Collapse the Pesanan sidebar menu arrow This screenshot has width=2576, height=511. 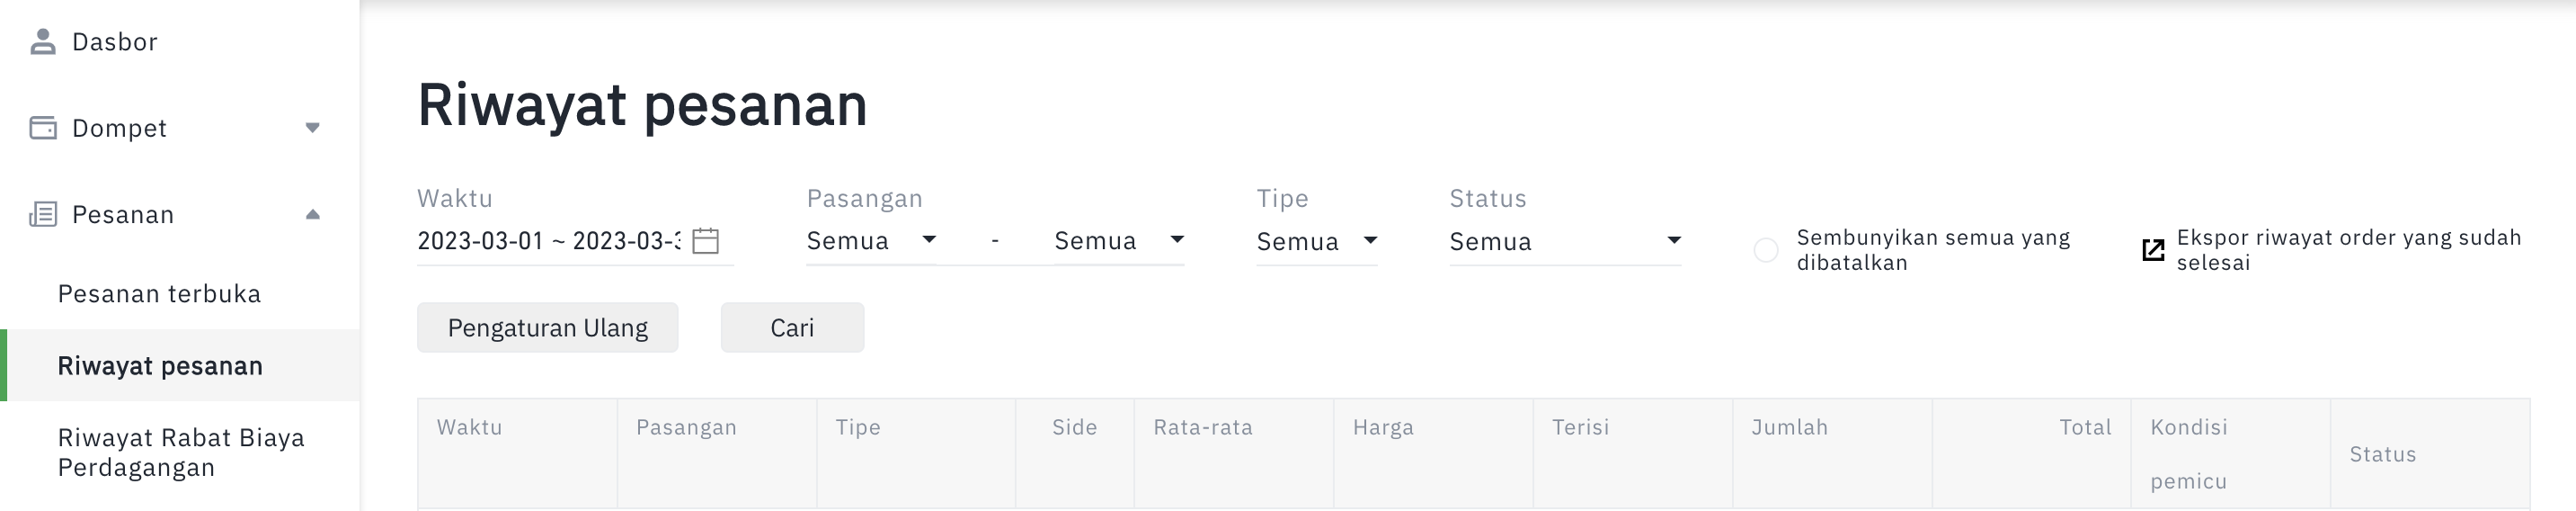(313, 214)
